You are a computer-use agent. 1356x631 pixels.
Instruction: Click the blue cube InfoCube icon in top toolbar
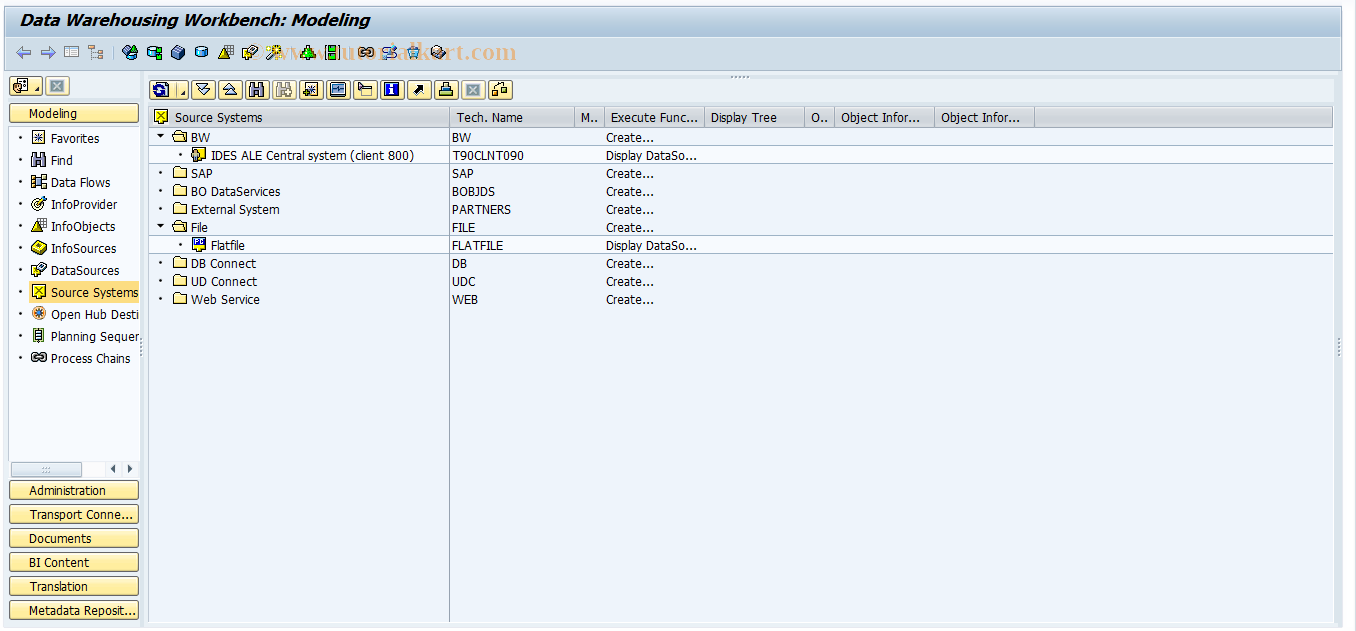tap(178, 52)
